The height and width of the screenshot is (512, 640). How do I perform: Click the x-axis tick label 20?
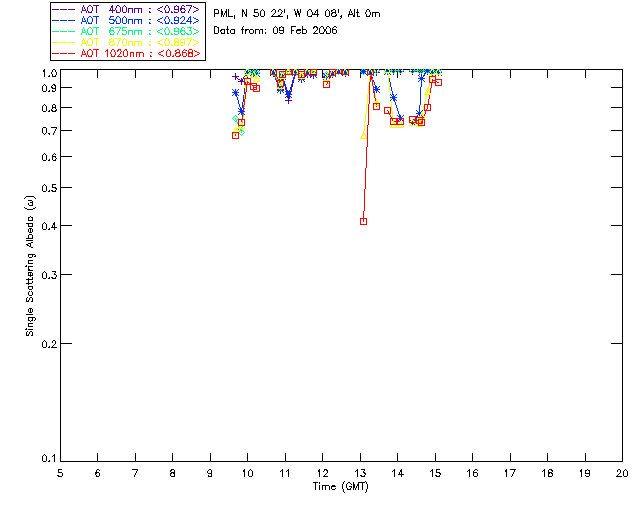[x=622, y=474]
